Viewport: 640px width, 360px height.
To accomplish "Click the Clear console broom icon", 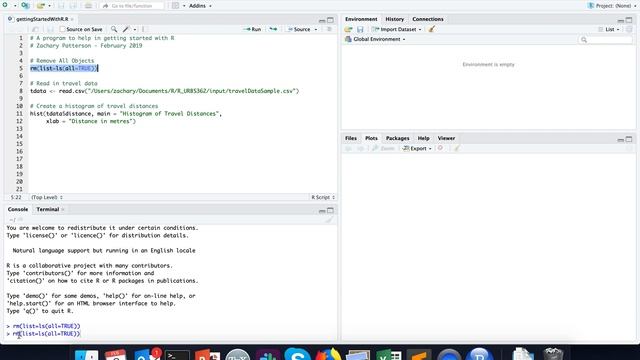I will click(329, 220).
